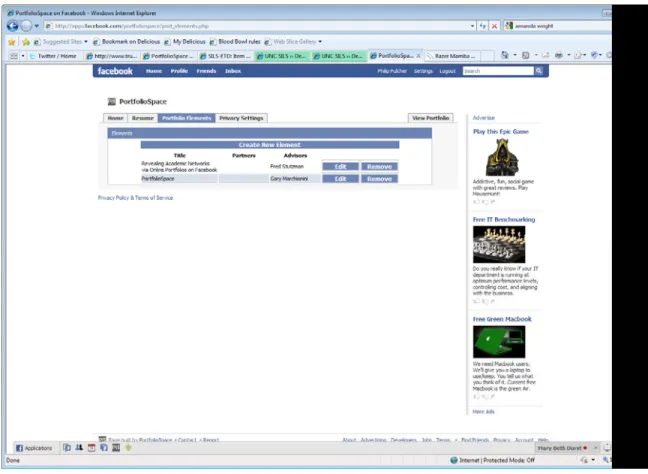Image resolution: width=648 pixels, height=474 pixels.
Task: Open My Delicious favorite
Action: (x=185, y=42)
